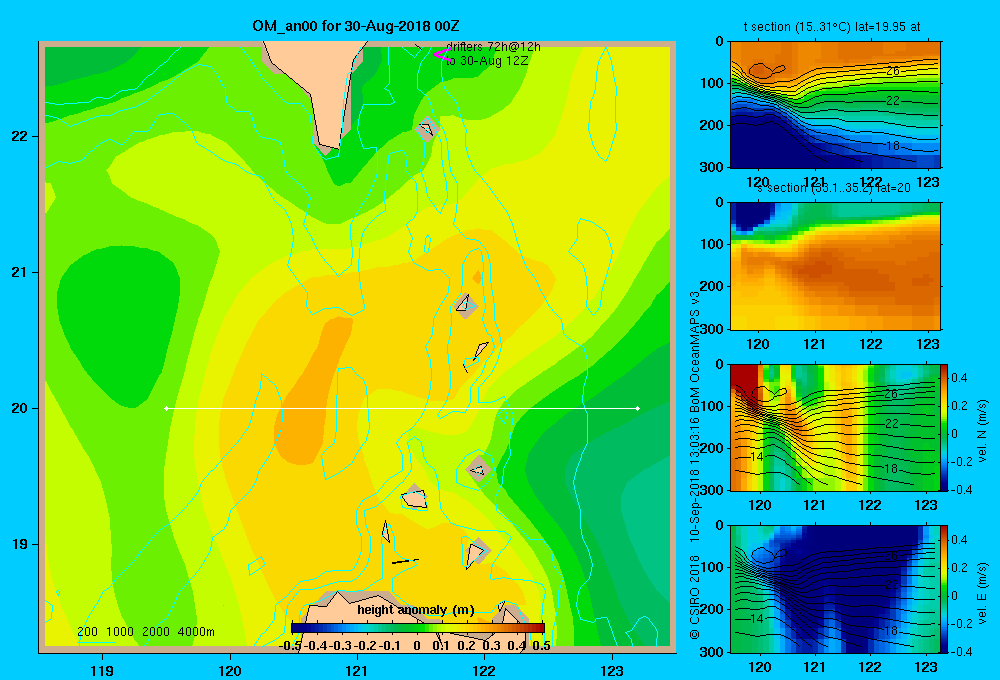The width and height of the screenshot is (1000, 680).
Task: Click the '0.5' value on height anomaly scale
Action: (x=541, y=646)
